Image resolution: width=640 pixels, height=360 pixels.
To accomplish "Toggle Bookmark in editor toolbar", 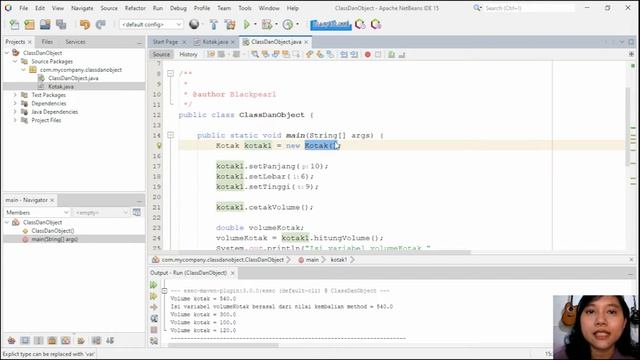I will tap(330, 54).
